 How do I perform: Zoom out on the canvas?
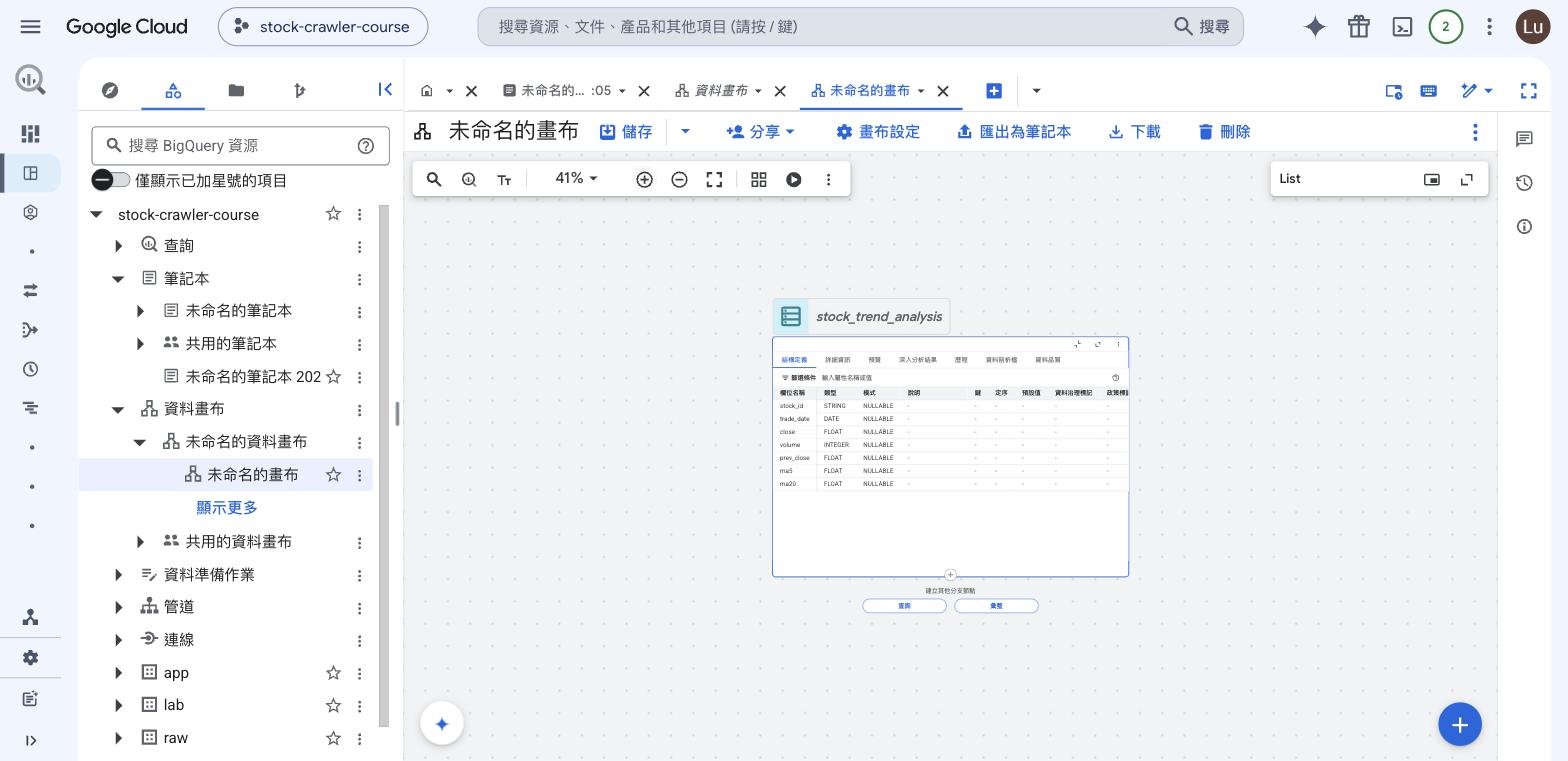click(x=679, y=179)
